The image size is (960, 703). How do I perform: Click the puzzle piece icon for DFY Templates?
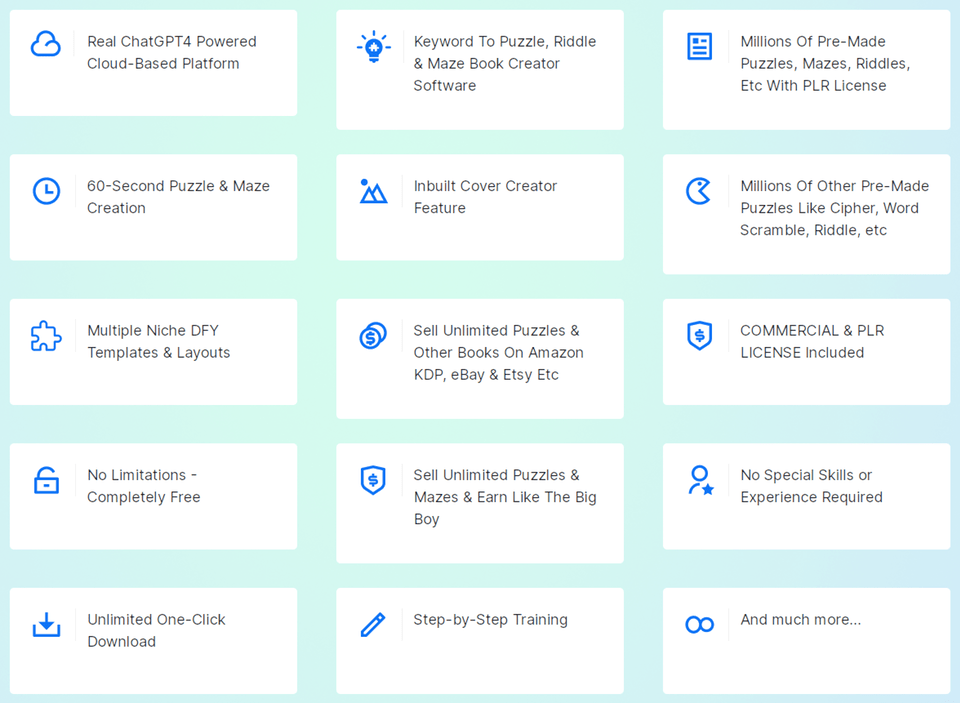coord(46,336)
